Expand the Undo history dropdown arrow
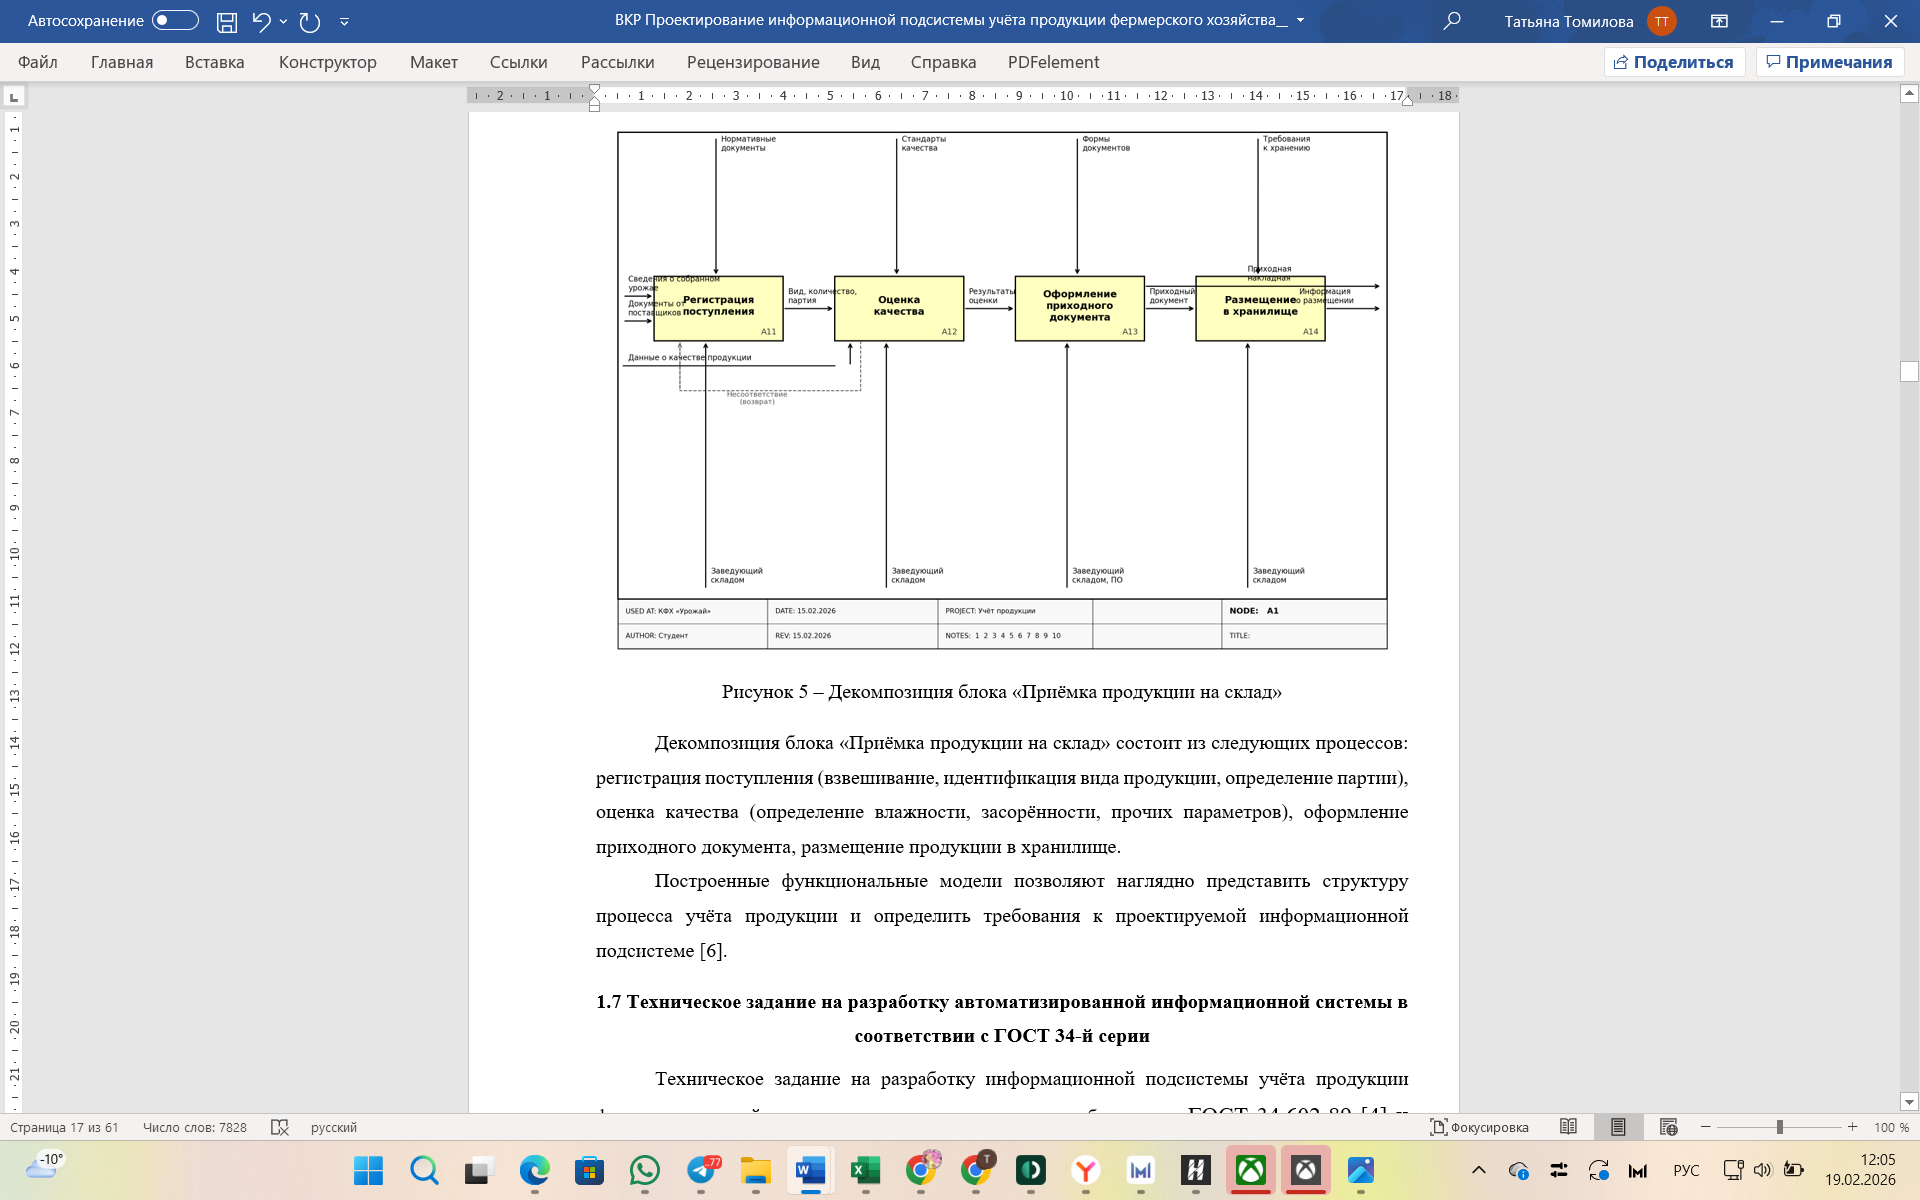The image size is (1920, 1200). click(x=284, y=21)
